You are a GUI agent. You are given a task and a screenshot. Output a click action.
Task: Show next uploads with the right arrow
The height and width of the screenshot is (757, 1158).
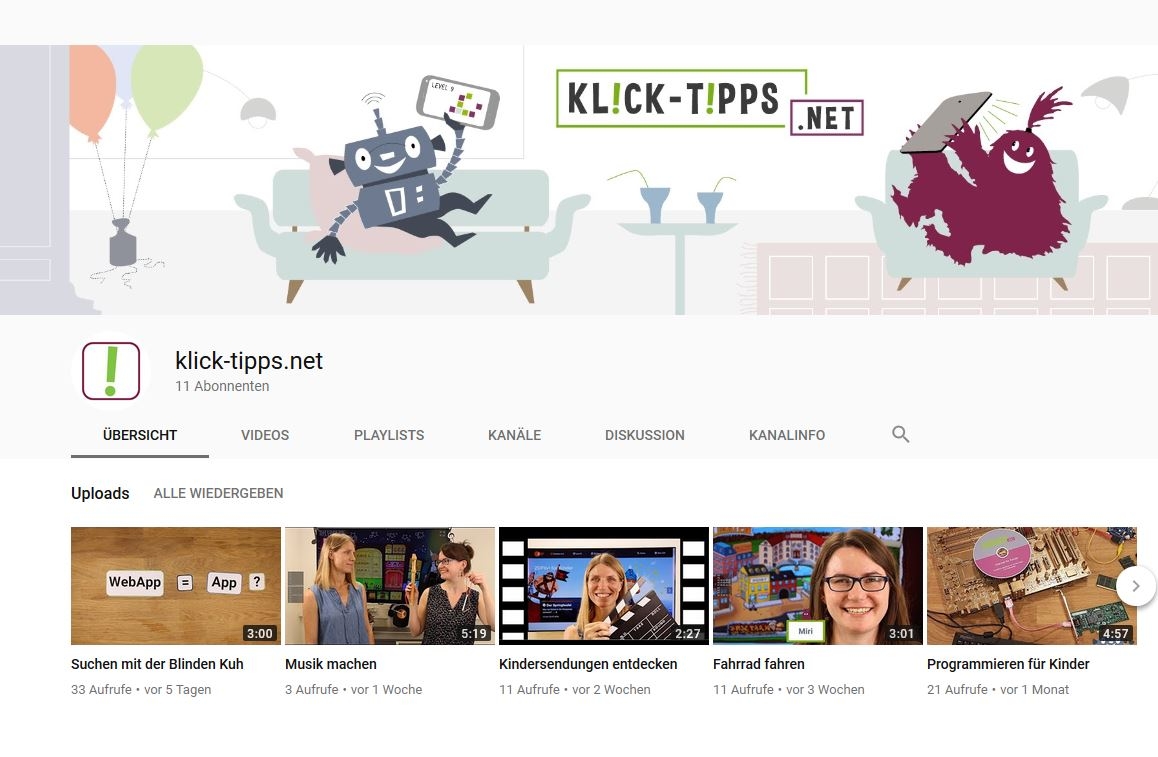[1136, 586]
